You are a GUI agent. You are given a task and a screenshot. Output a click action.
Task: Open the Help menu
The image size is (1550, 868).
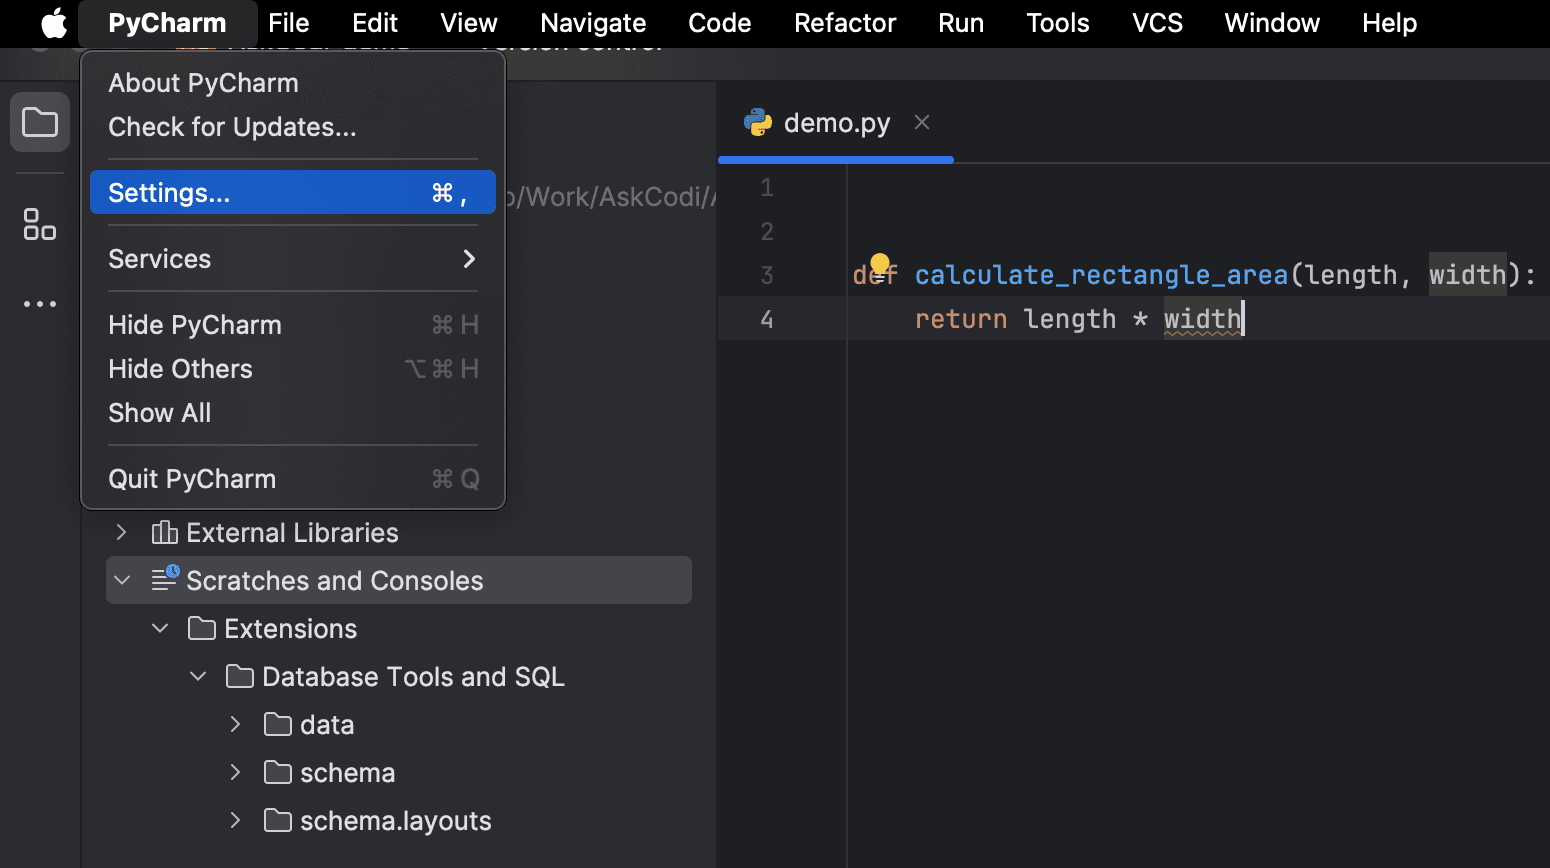pos(1389,23)
